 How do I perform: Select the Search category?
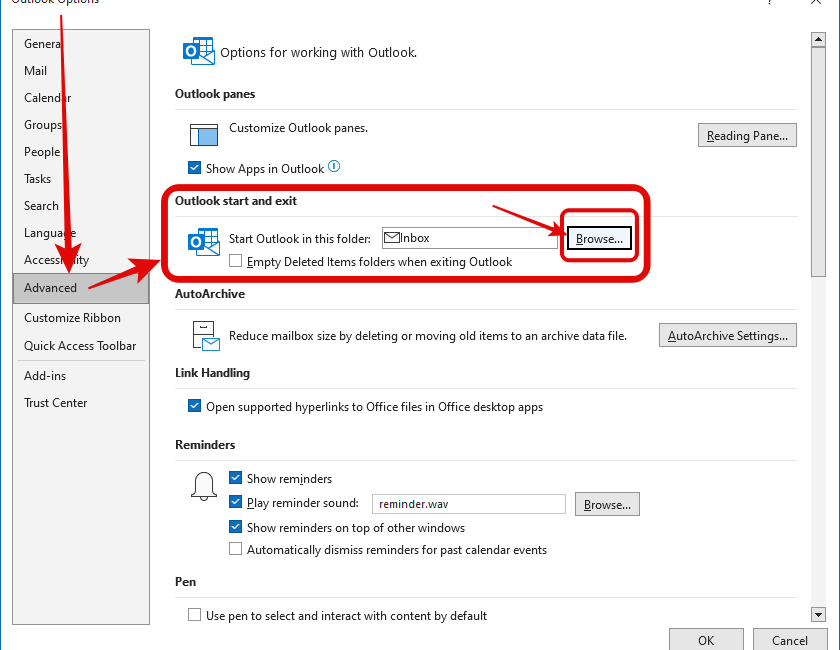pyautogui.click(x=80, y=206)
